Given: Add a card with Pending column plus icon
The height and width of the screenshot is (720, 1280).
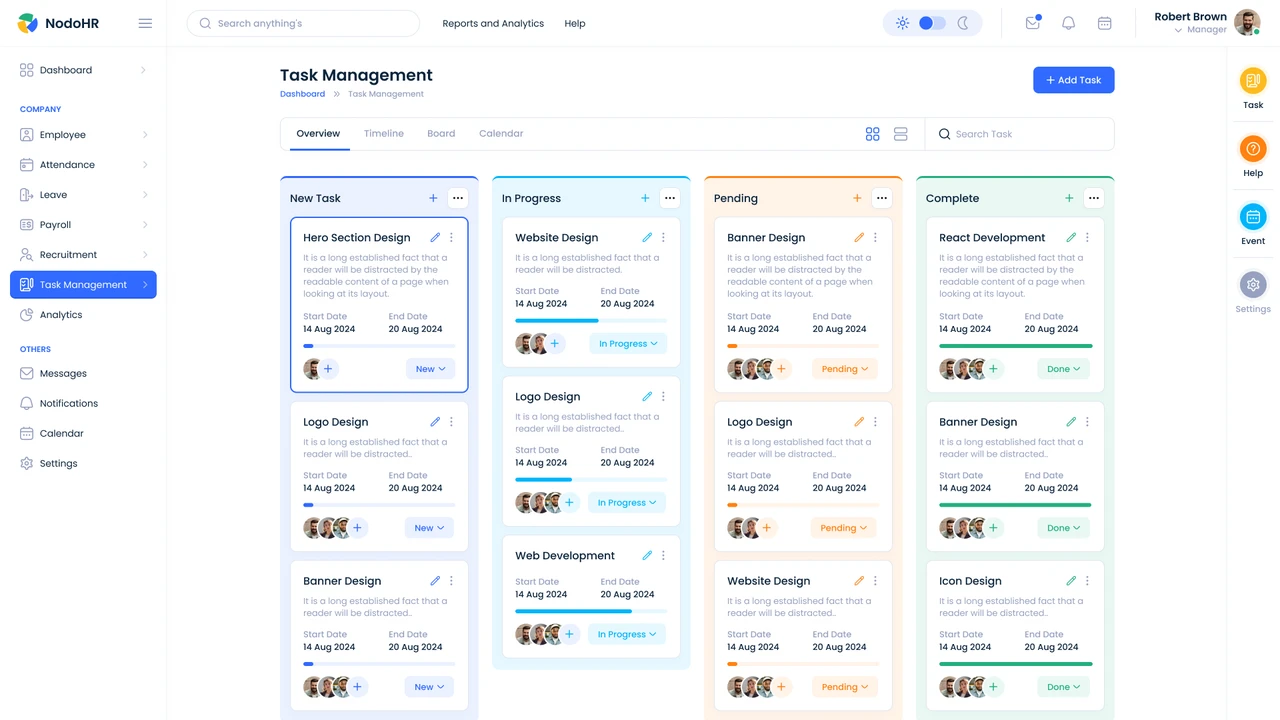Looking at the screenshot, I should (x=857, y=198).
